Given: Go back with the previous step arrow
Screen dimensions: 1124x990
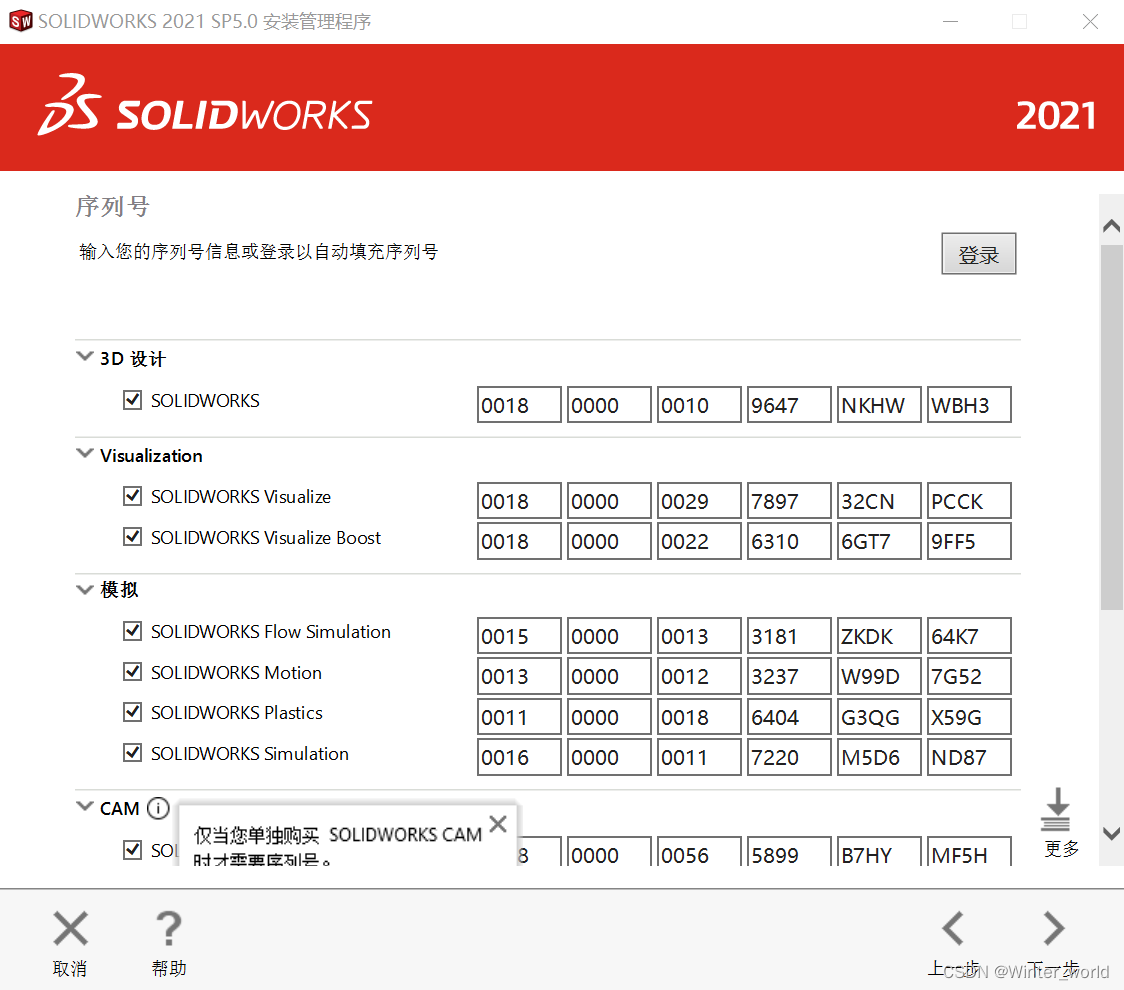Looking at the screenshot, I should 953,929.
